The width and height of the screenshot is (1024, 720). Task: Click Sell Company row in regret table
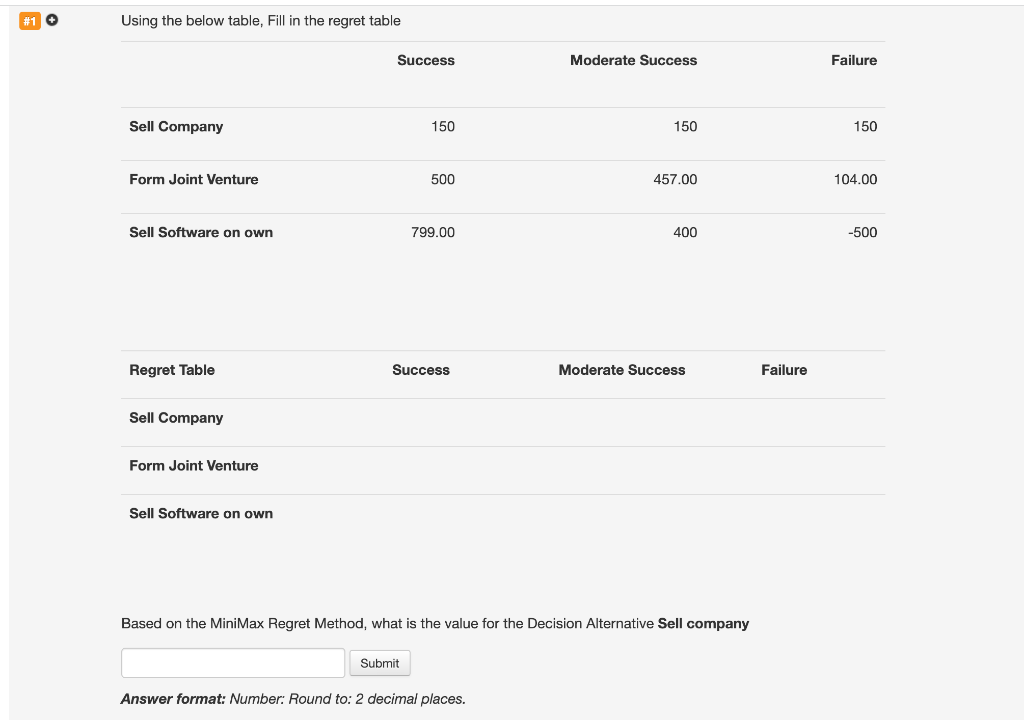click(176, 418)
